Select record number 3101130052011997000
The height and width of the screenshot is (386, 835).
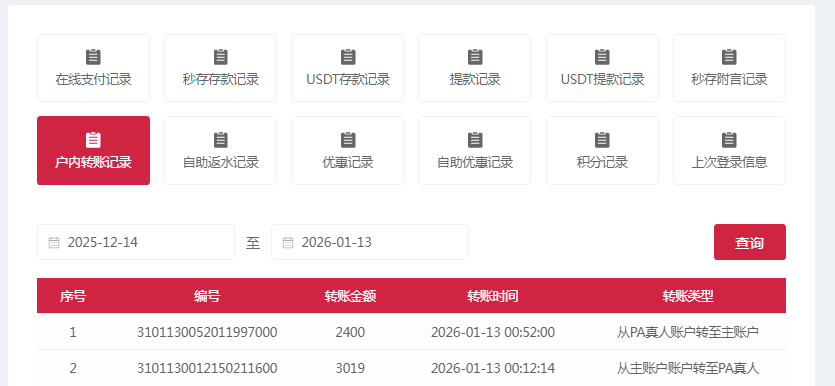click(x=207, y=332)
